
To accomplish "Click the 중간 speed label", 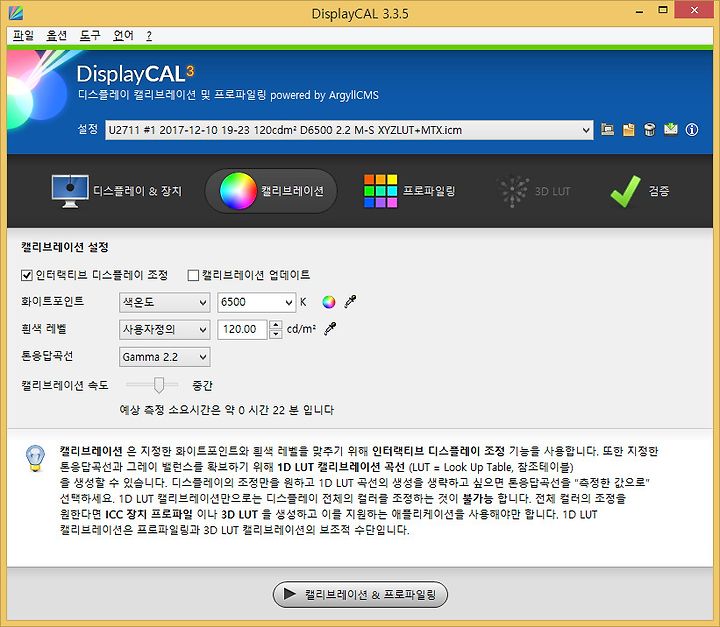I will 202,385.
